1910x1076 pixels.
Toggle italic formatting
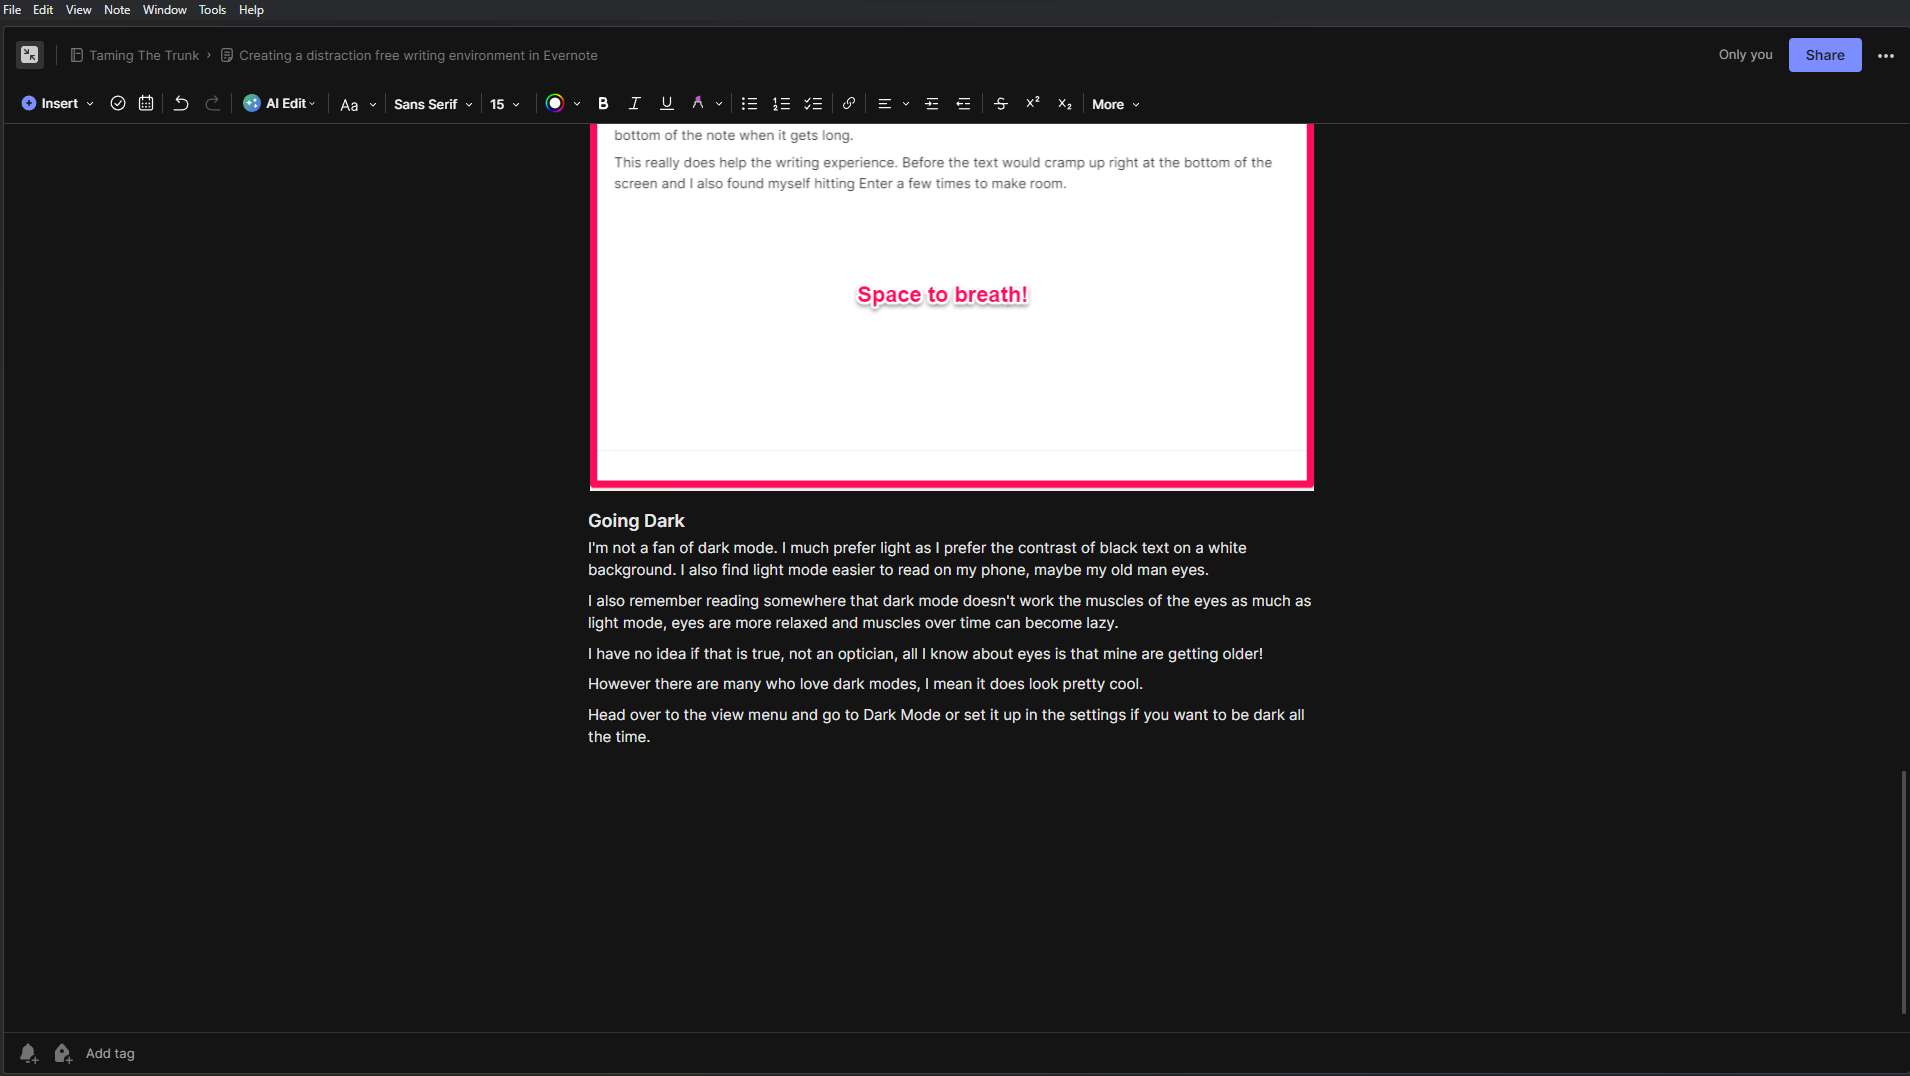(x=634, y=103)
